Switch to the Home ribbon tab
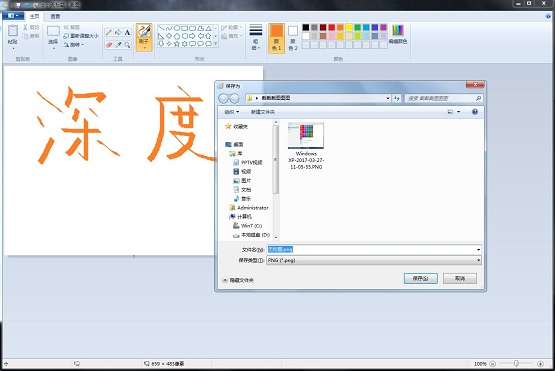Screen dimensions: 555x371 [x=34, y=16]
